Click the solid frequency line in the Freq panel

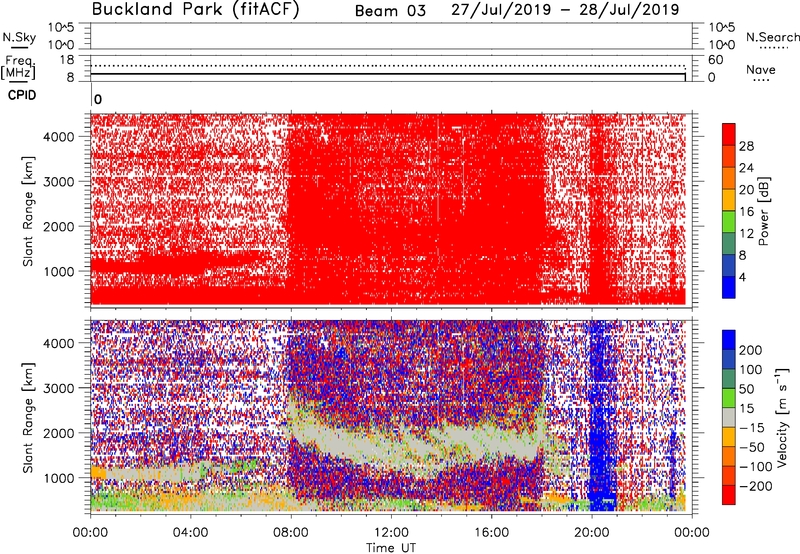388,74
